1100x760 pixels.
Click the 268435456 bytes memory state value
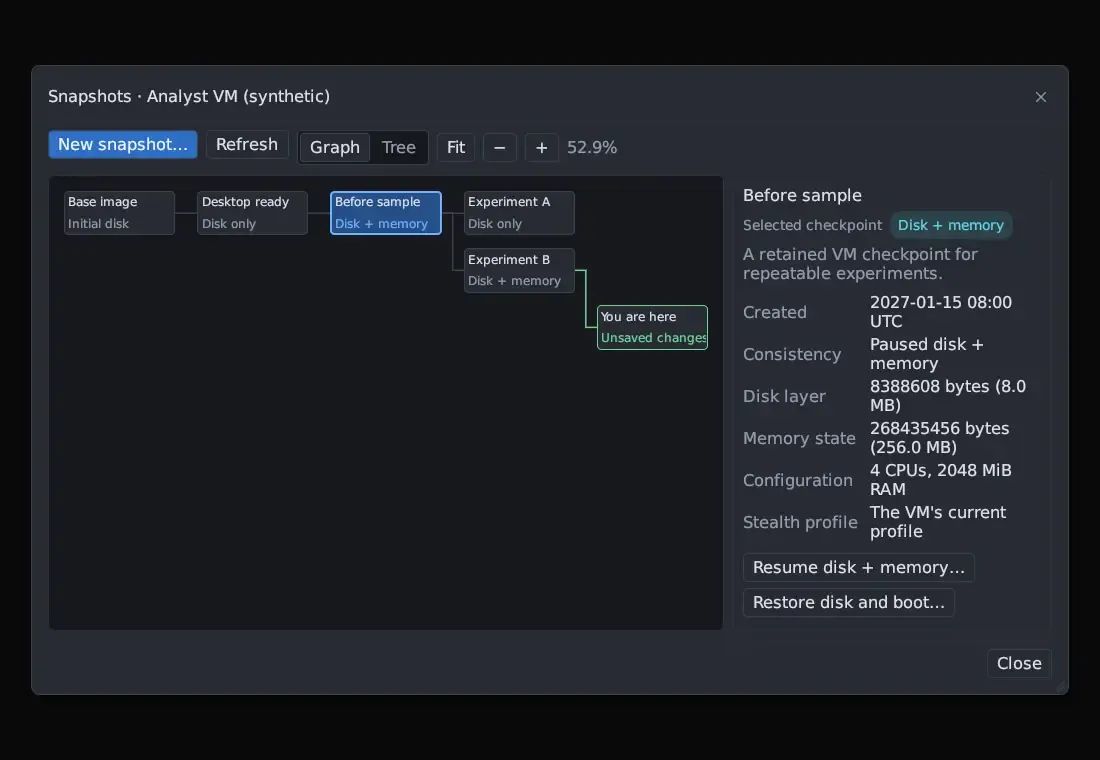(x=939, y=438)
